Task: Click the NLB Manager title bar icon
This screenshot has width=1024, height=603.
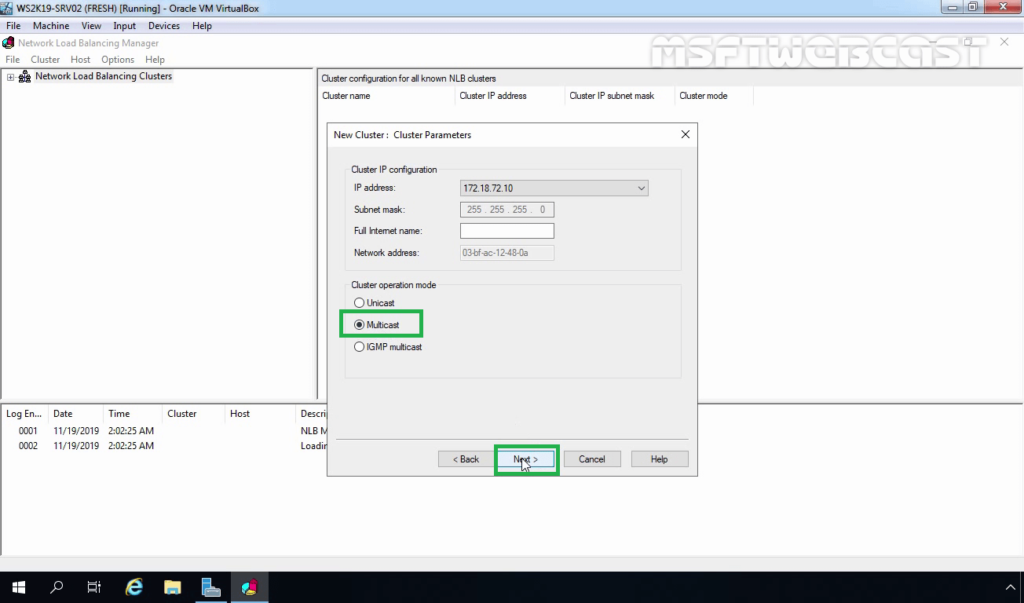Action: tap(8, 43)
